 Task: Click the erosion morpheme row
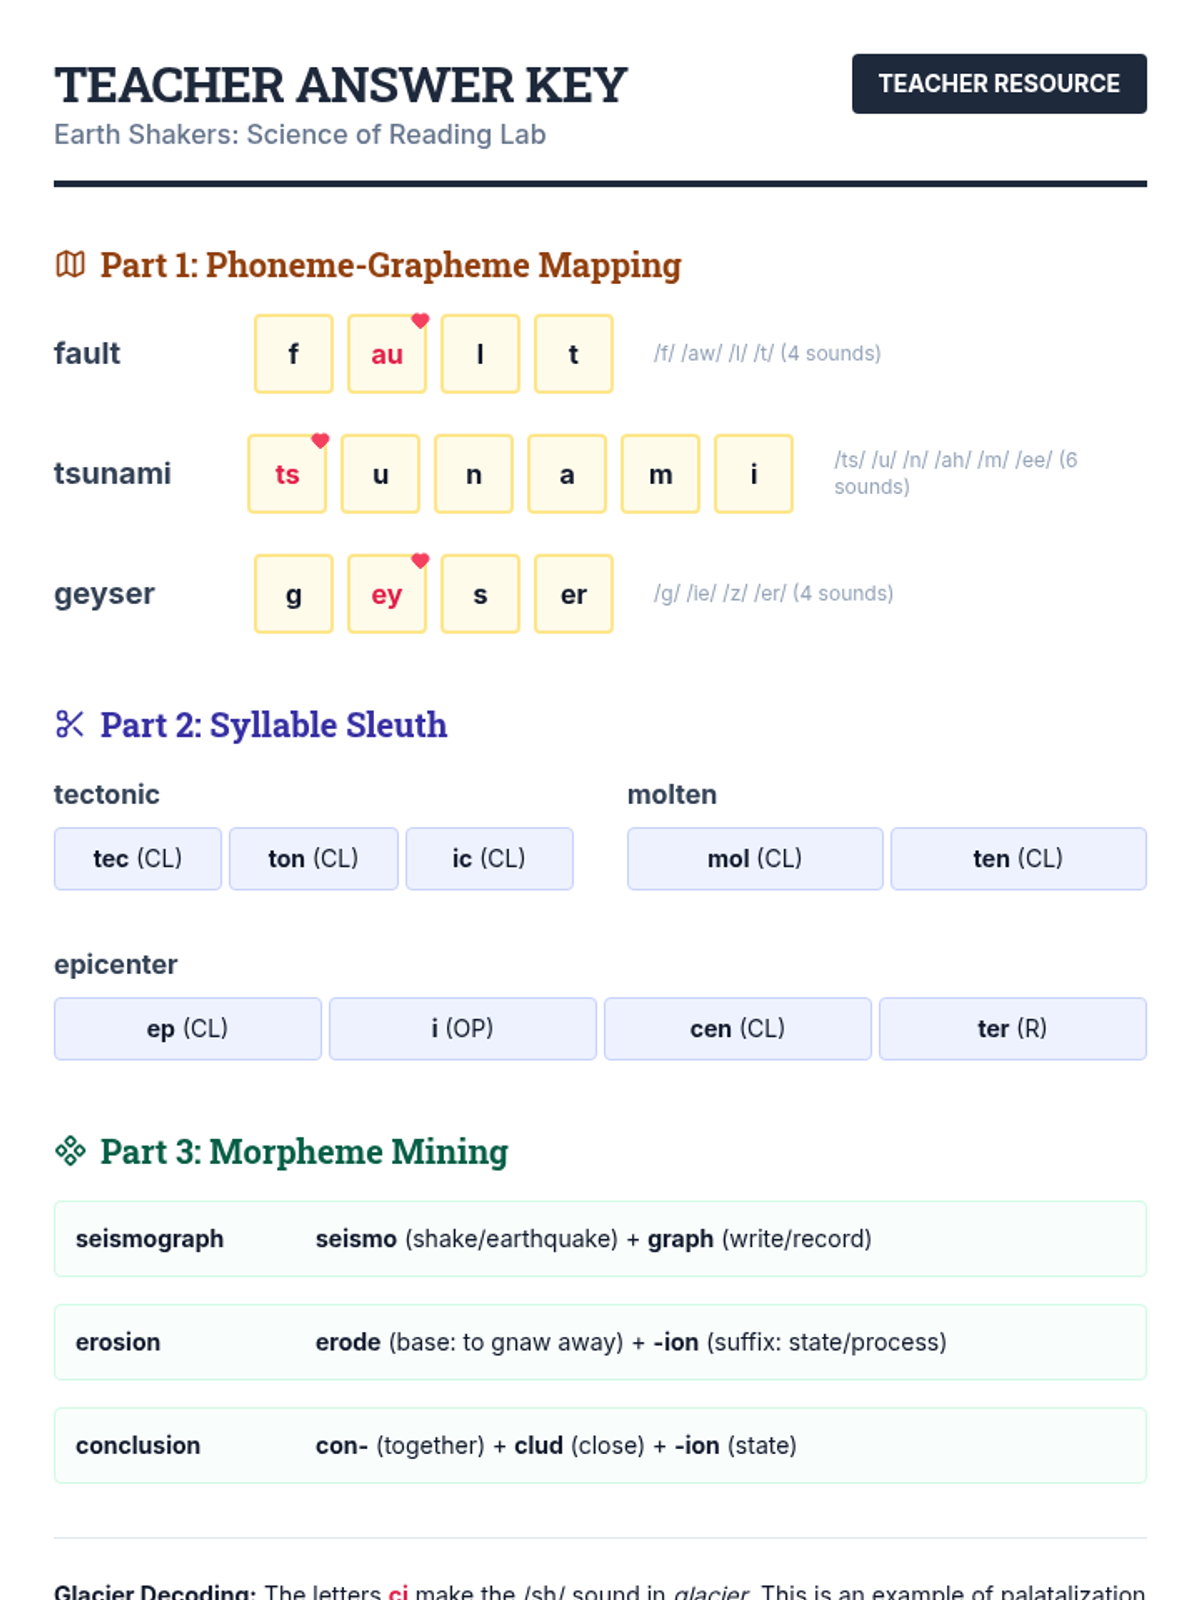(x=600, y=1342)
